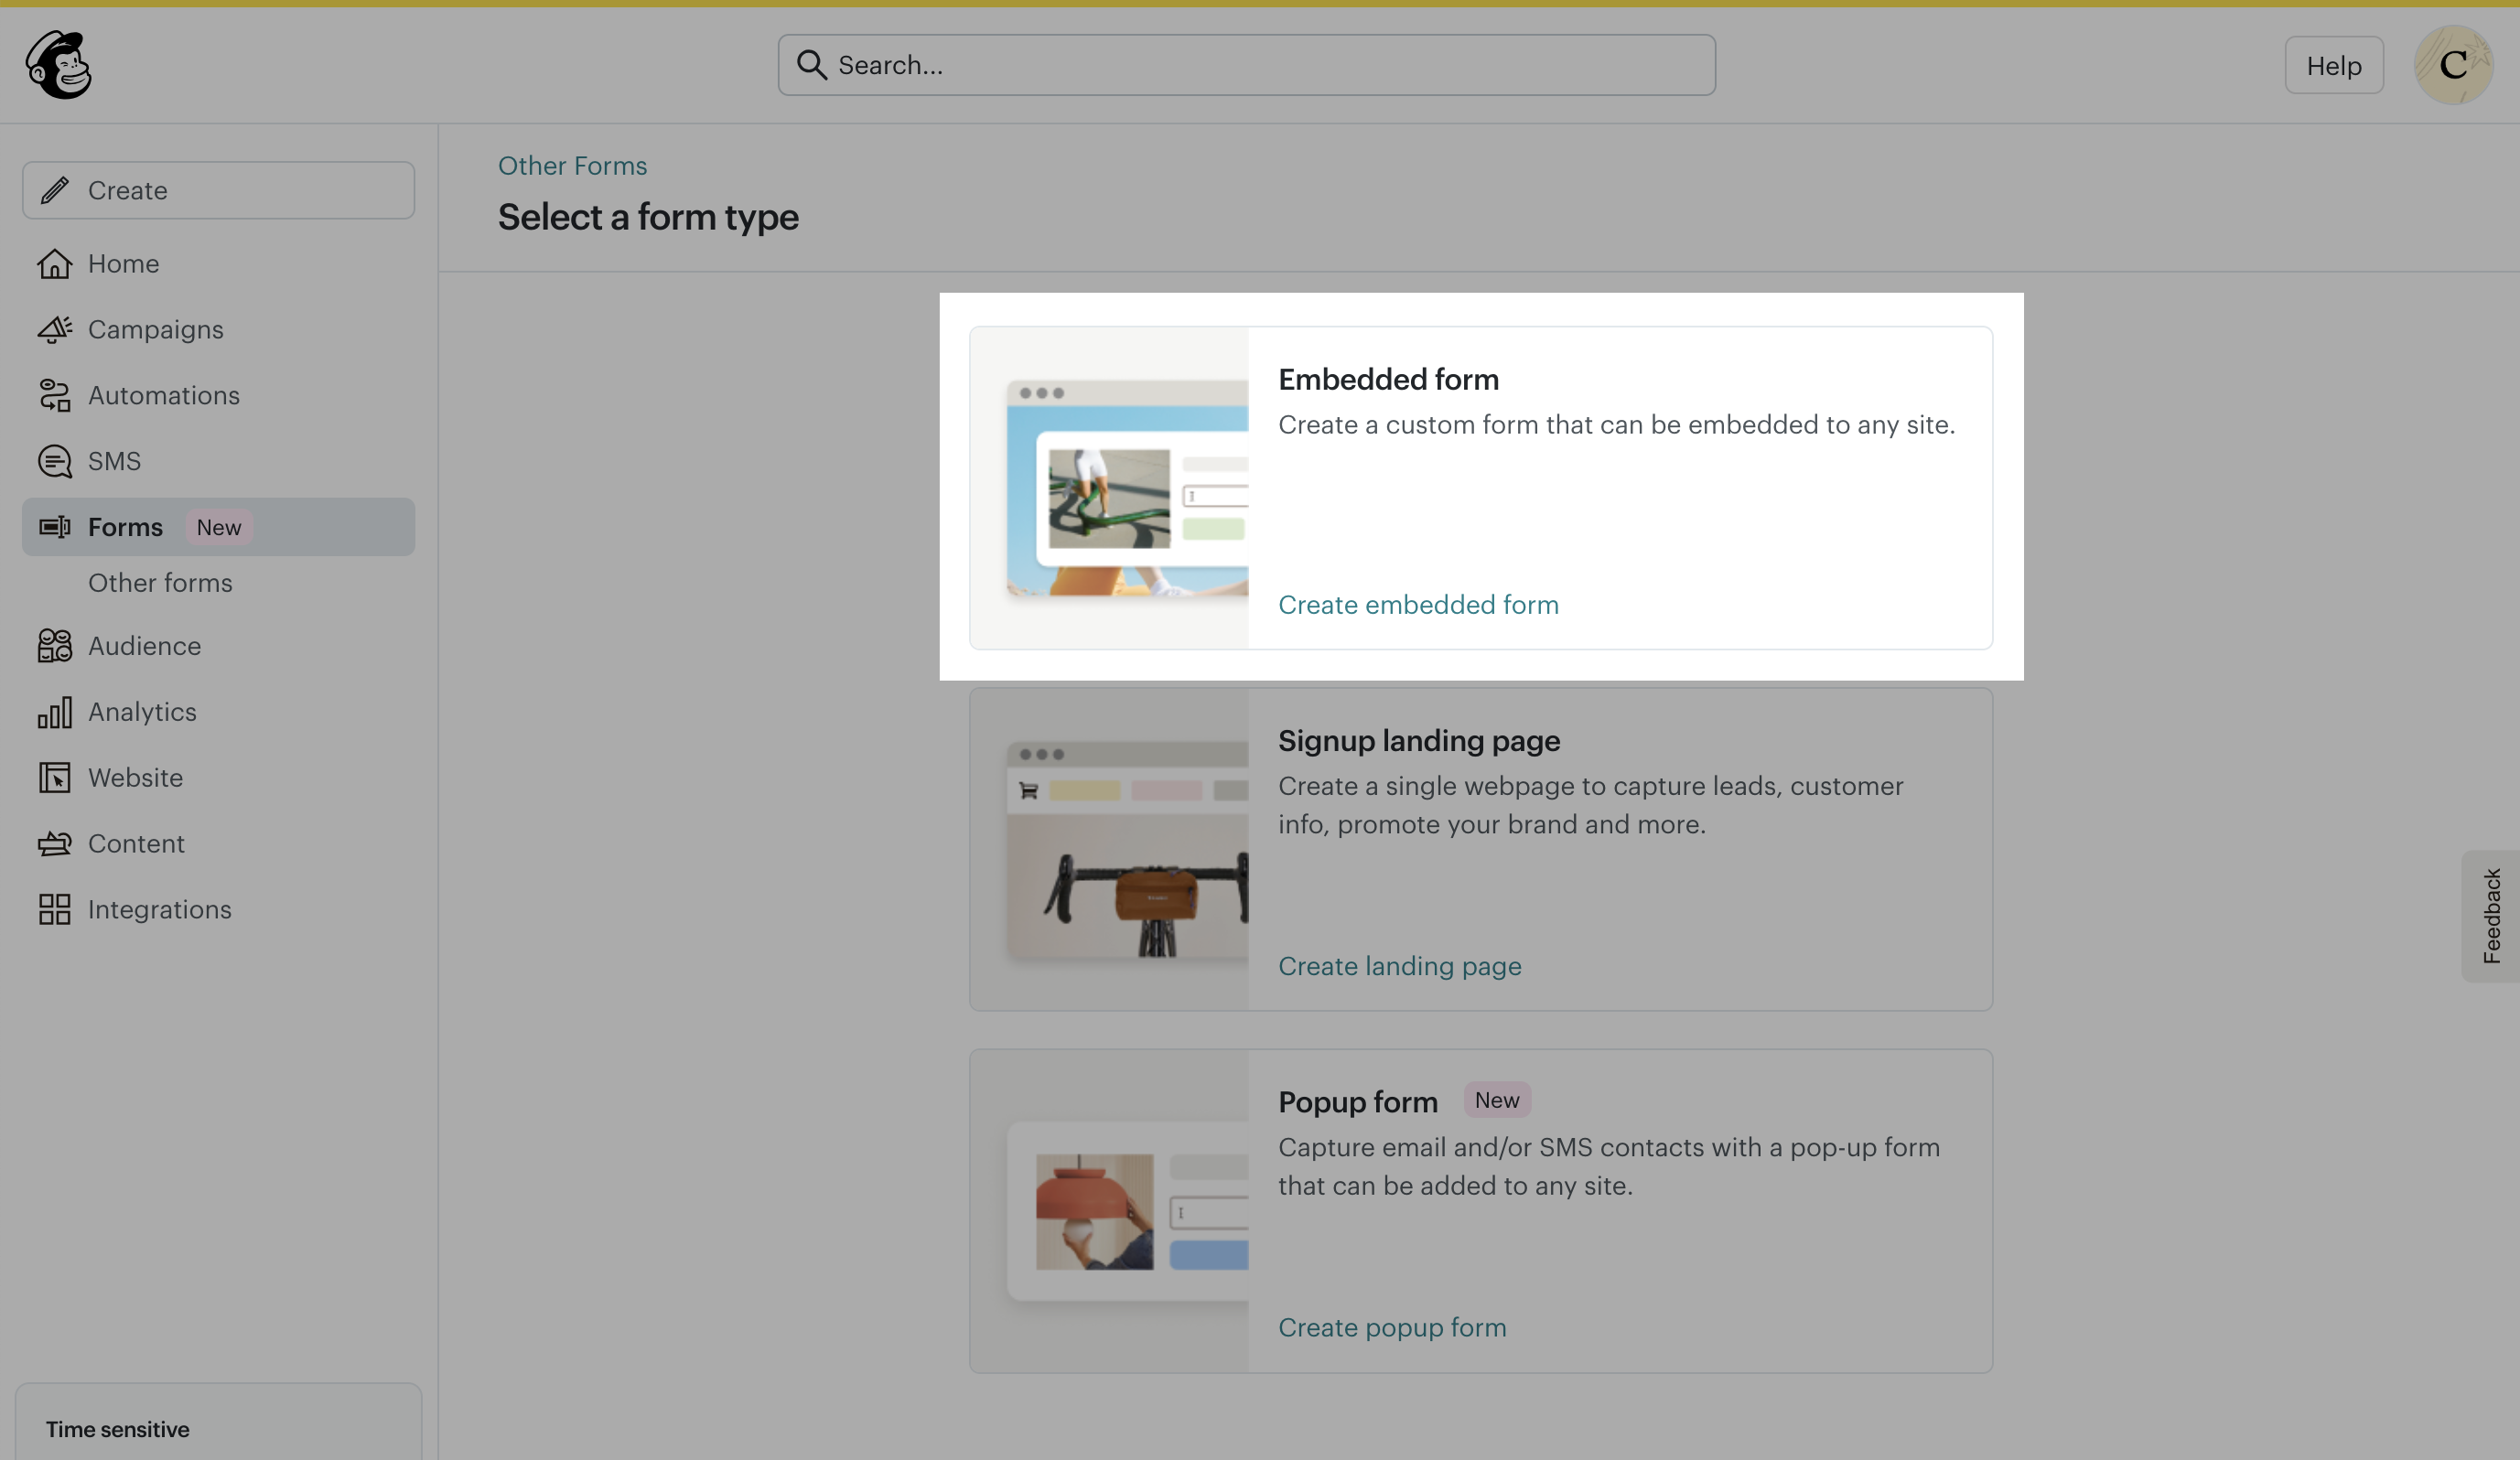Click the Automations flow icon
Screen dimensions: 2520x1460
click(55, 396)
